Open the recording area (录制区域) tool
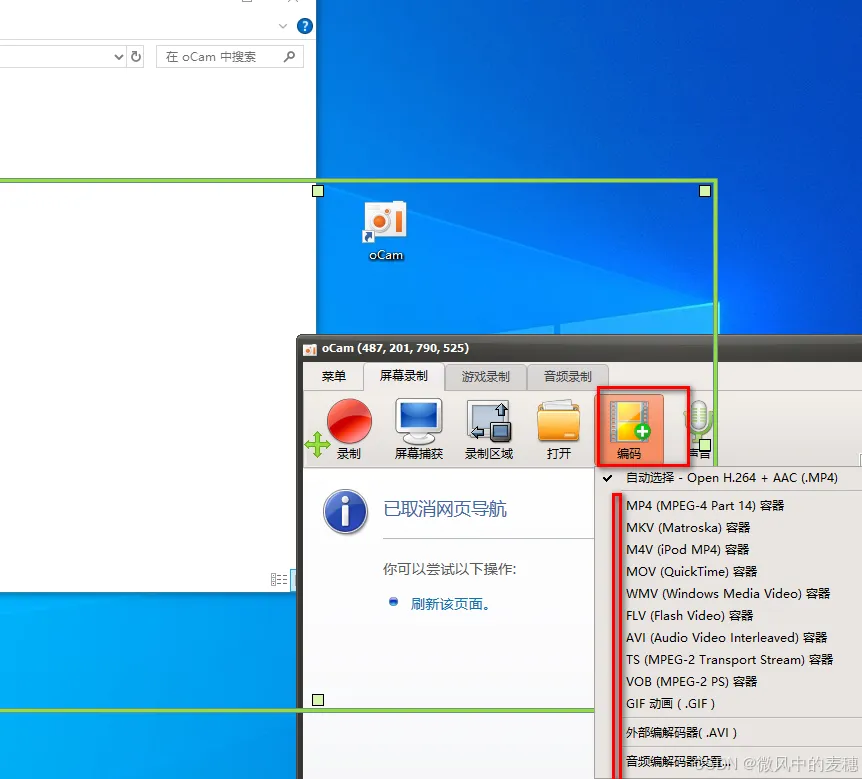 coord(489,429)
